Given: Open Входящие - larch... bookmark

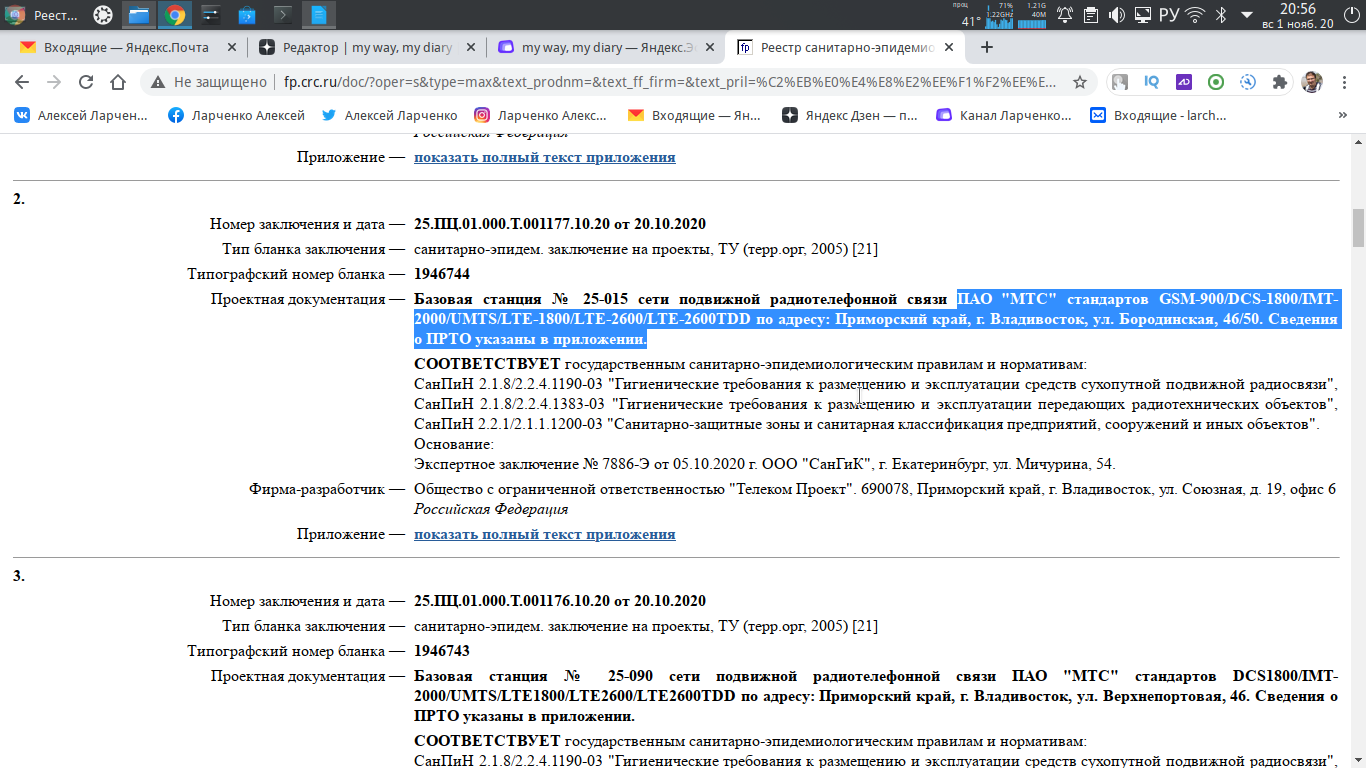Looking at the screenshot, I should click(x=1158, y=115).
